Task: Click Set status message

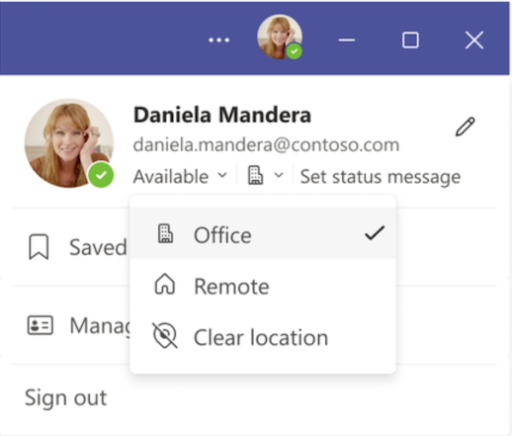Action: click(x=380, y=177)
